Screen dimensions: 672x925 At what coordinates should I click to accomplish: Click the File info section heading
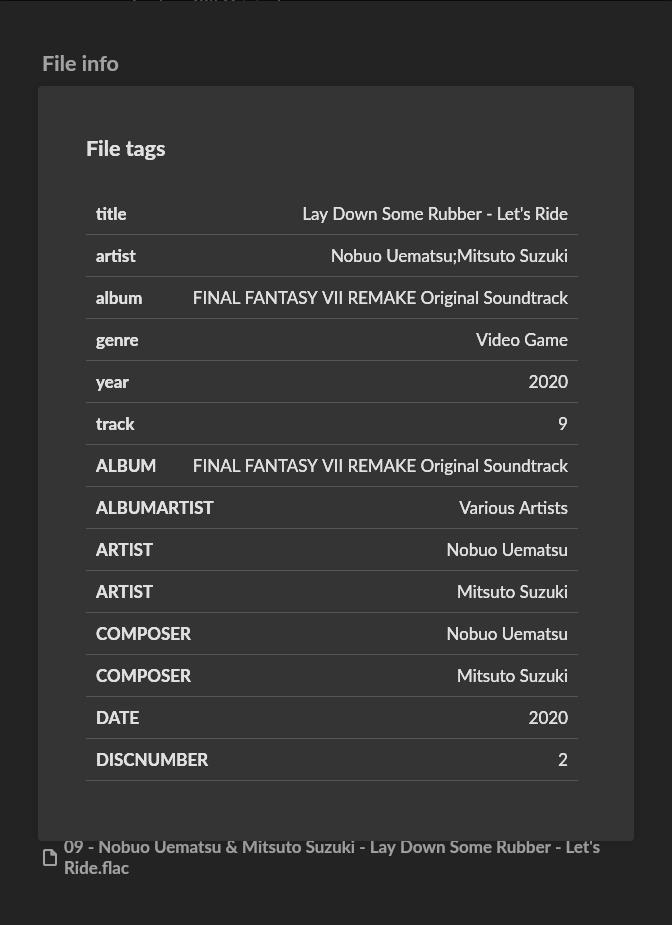(80, 64)
